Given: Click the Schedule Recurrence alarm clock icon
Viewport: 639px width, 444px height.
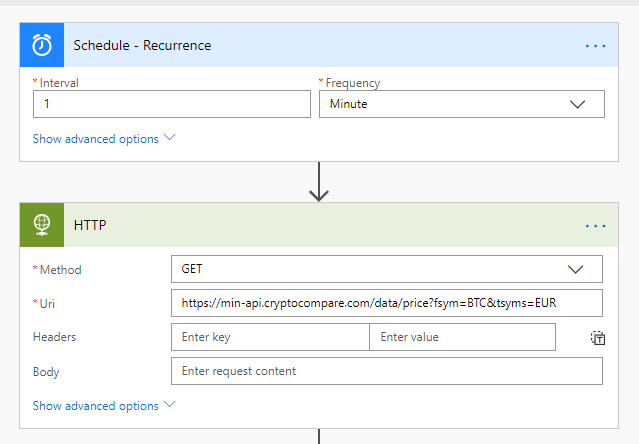Looking at the screenshot, I should click(42, 45).
